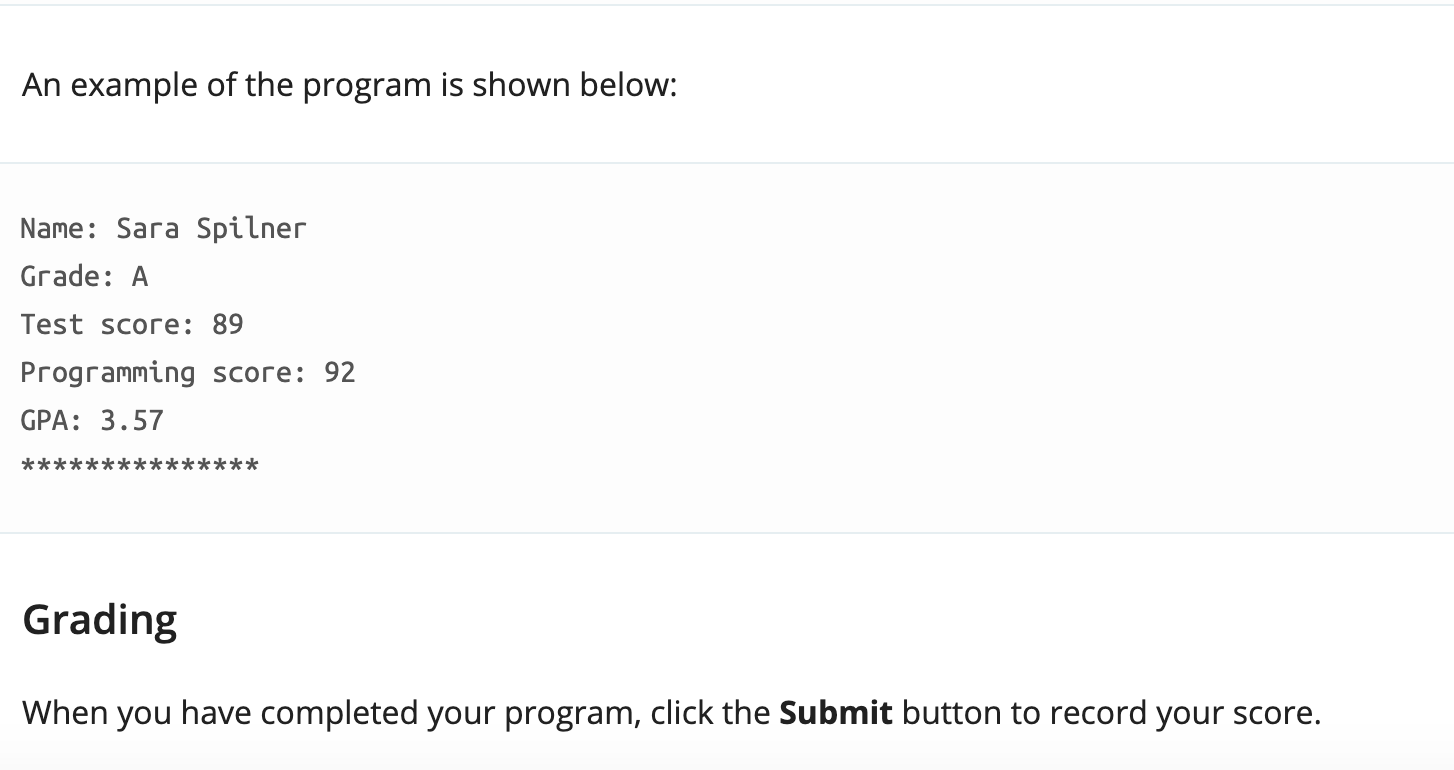Click the 'Name:' label in code block
Viewport: 1454px width, 770px height.
click(x=60, y=228)
